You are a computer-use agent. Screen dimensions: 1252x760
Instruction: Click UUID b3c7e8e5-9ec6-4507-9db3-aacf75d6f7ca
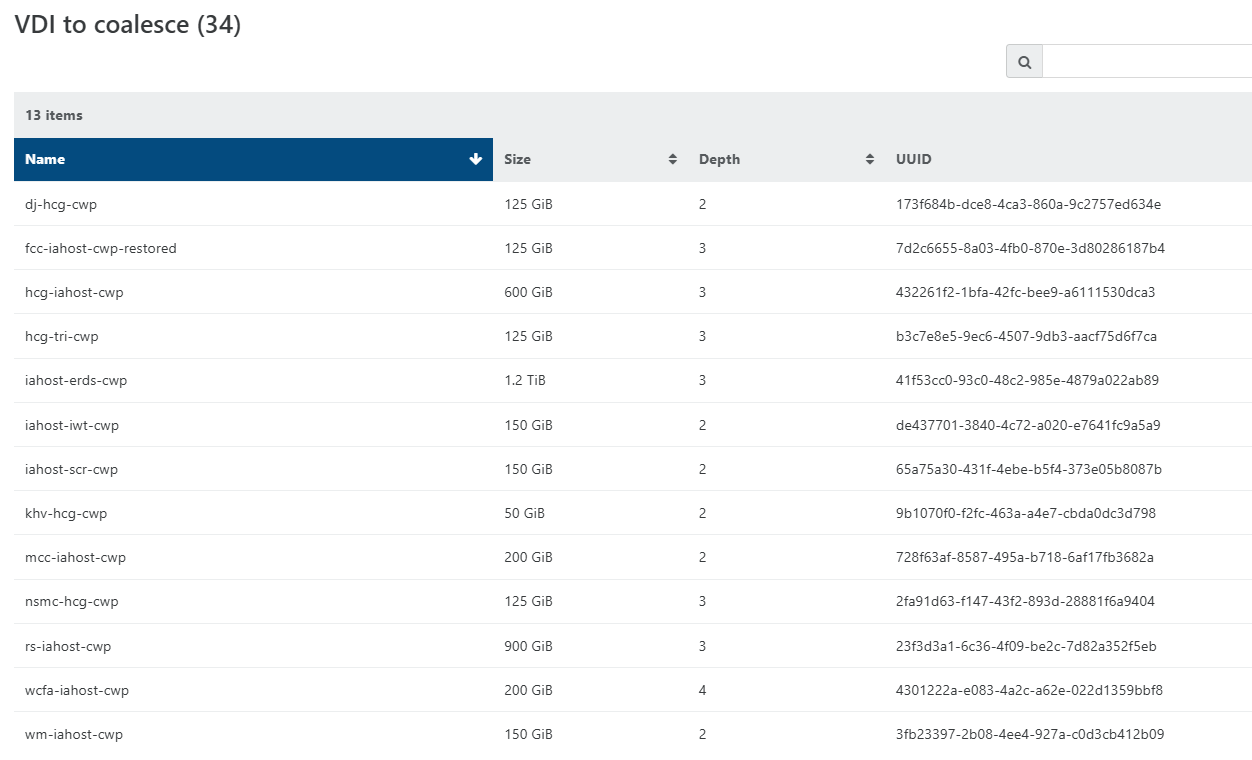[x=1026, y=336]
